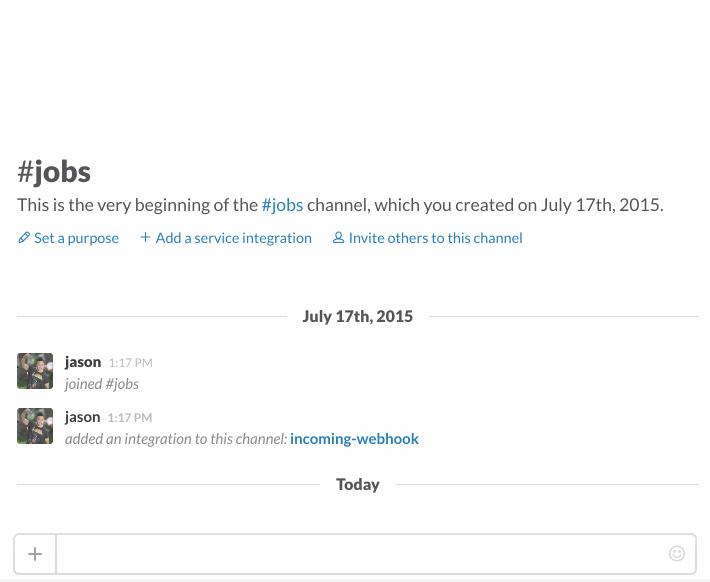Click the person icon before Invite others

click(x=338, y=238)
